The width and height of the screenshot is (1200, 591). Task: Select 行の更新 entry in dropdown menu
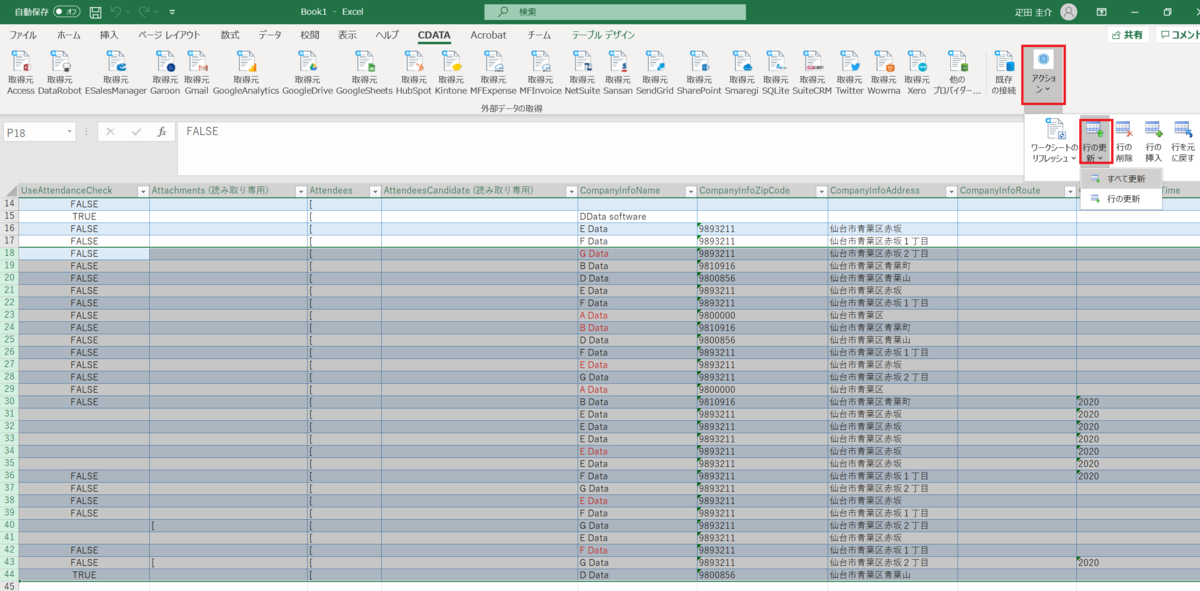point(1121,199)
